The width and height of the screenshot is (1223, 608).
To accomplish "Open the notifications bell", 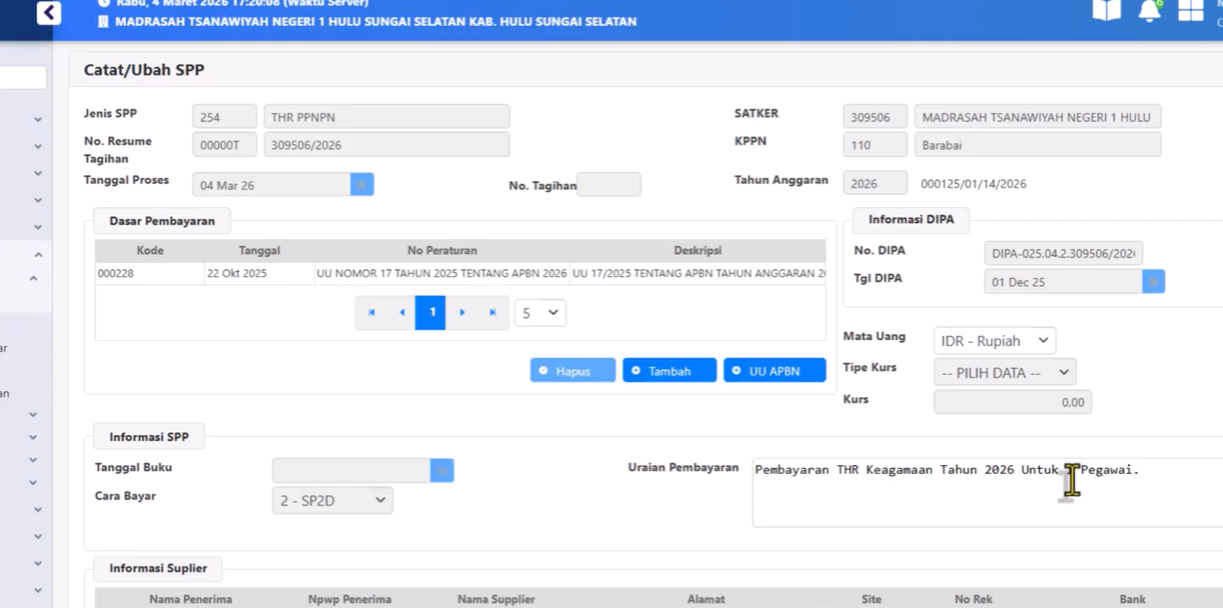I will [1149, 11].
